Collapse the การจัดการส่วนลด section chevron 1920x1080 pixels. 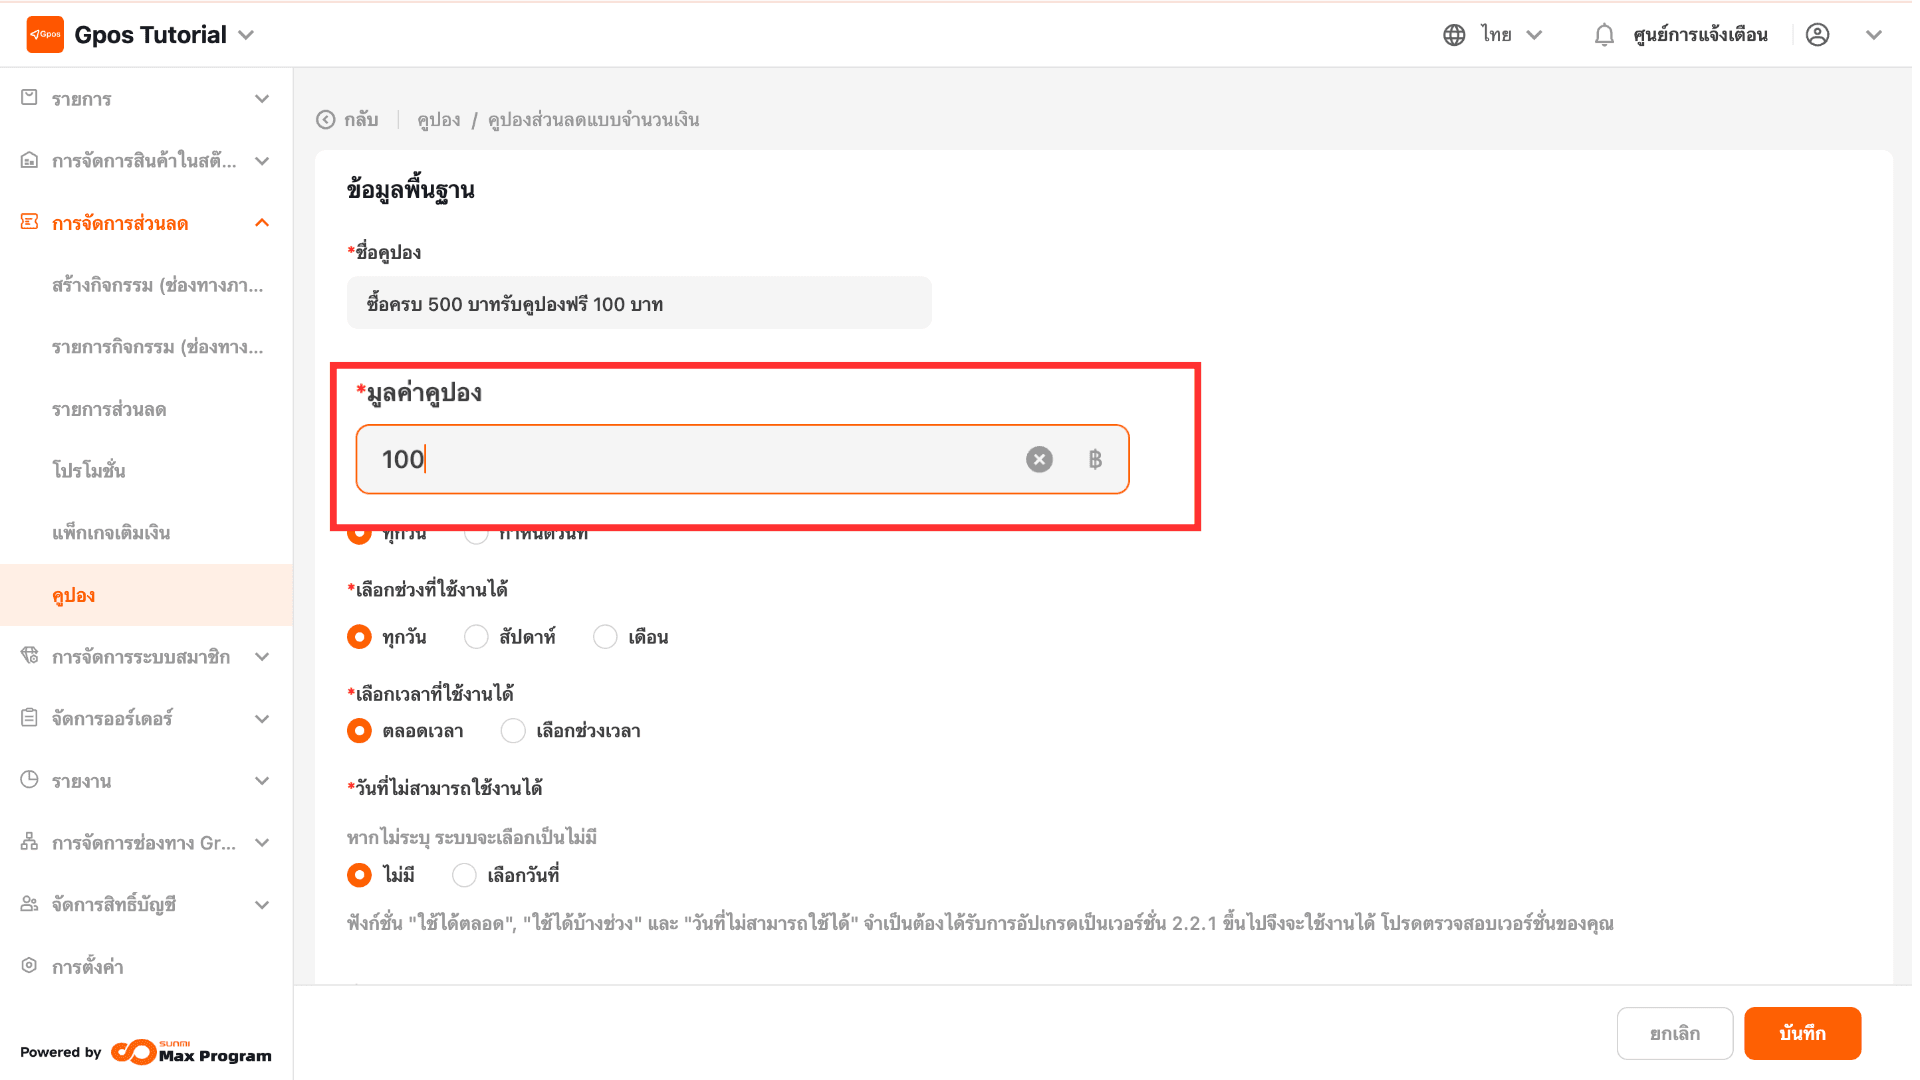click(x=262, y=223)
